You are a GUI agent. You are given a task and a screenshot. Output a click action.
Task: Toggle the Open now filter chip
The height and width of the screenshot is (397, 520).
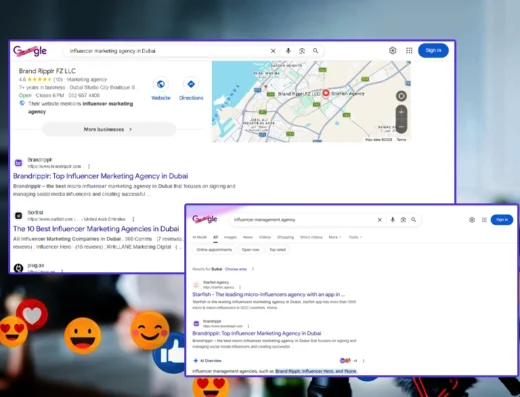[x=250, y=250]
